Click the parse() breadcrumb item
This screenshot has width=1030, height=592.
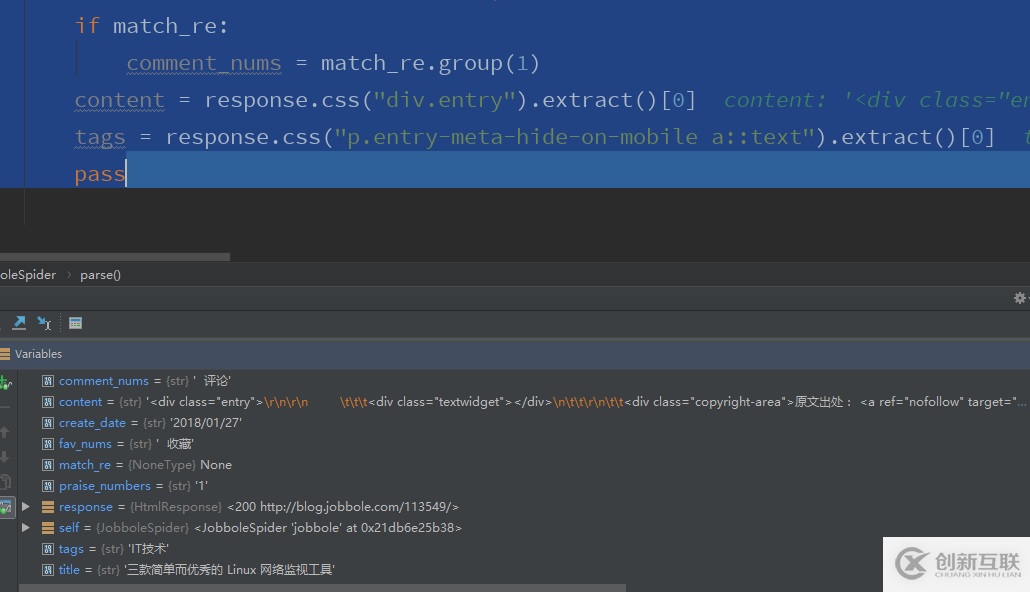tap(100, 275)
